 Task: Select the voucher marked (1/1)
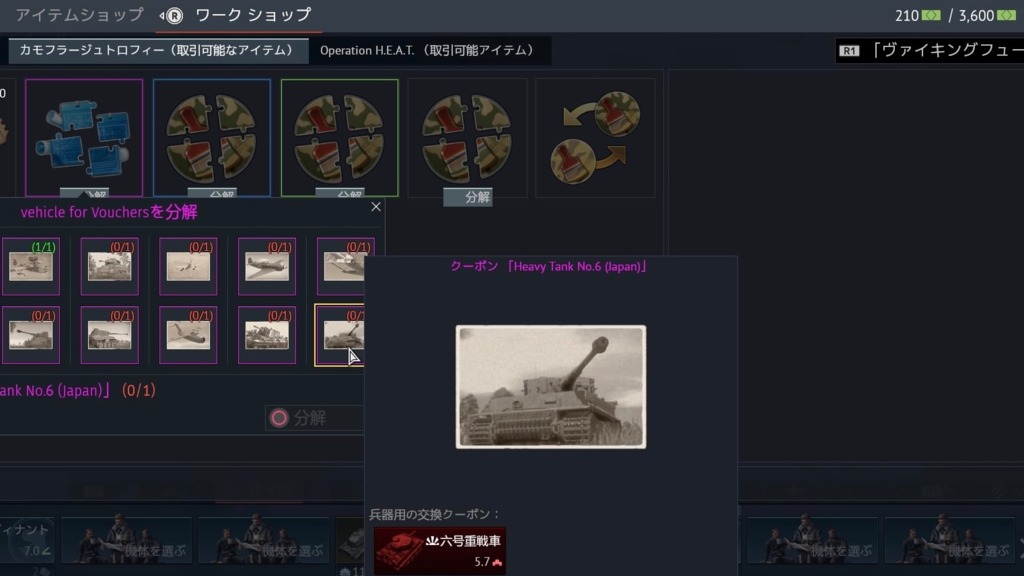[31, 266]
